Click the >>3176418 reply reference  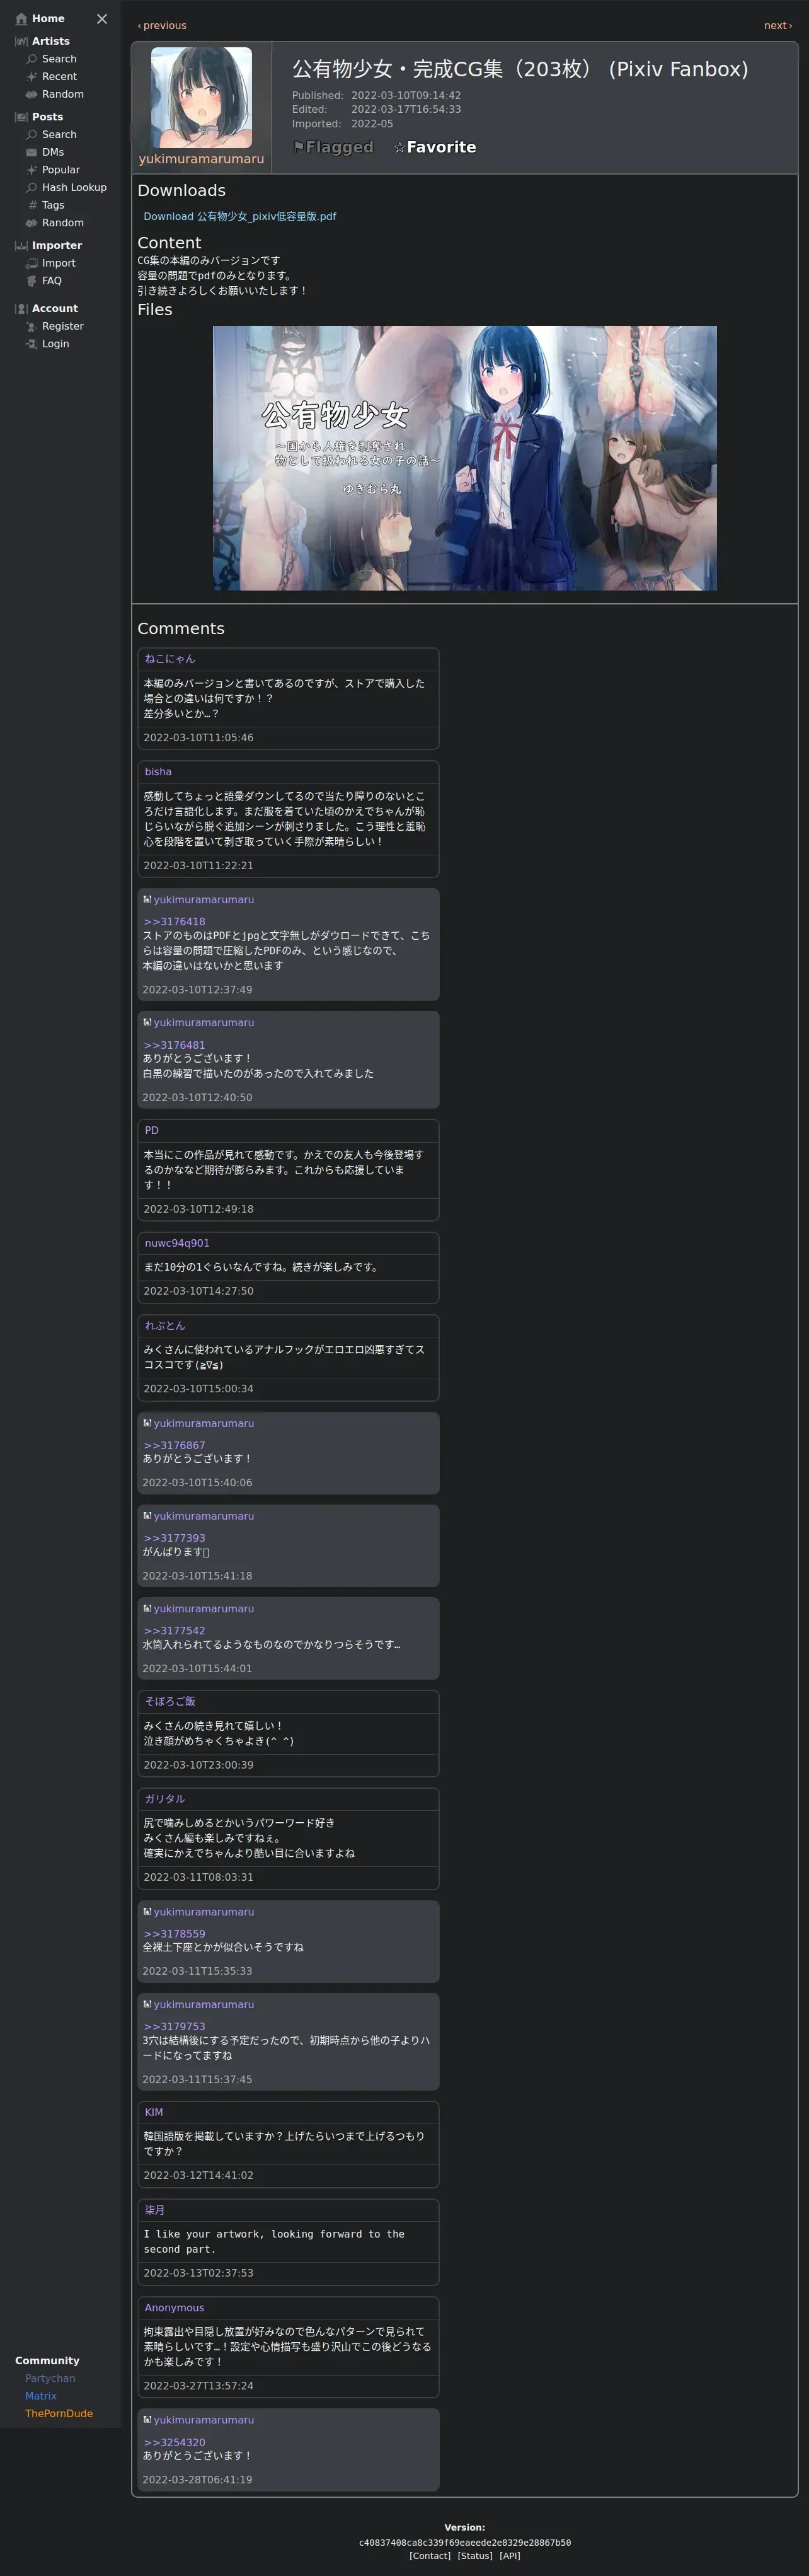coord(174,922)
